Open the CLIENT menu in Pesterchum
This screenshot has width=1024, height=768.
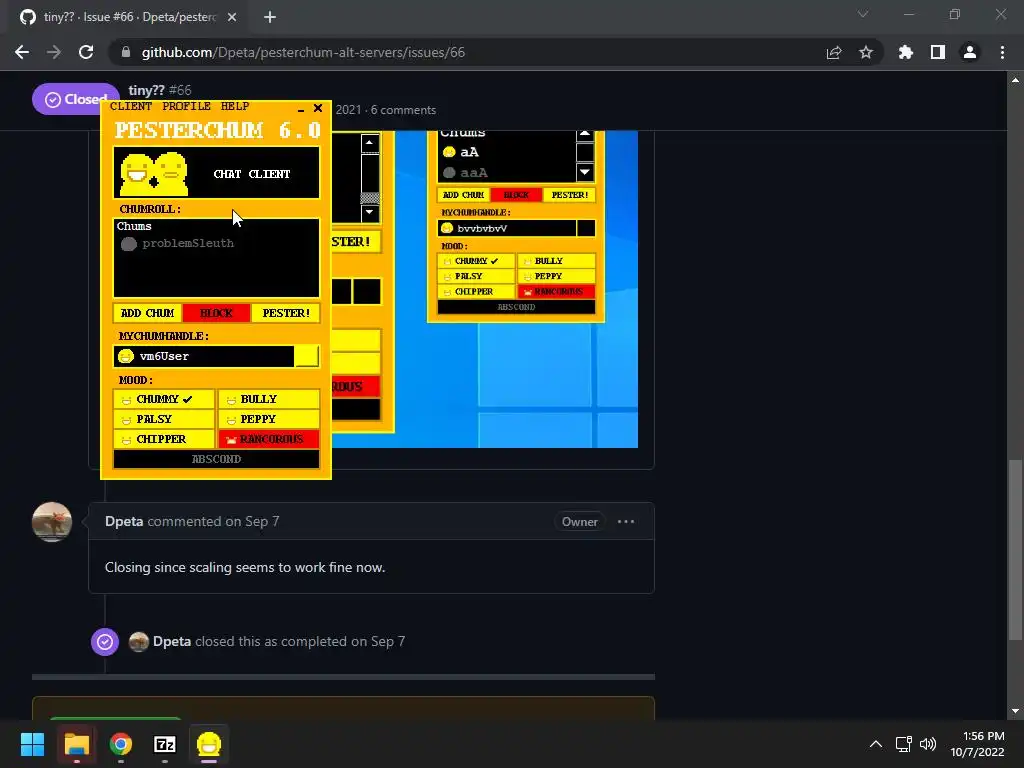tap(131, 106)
